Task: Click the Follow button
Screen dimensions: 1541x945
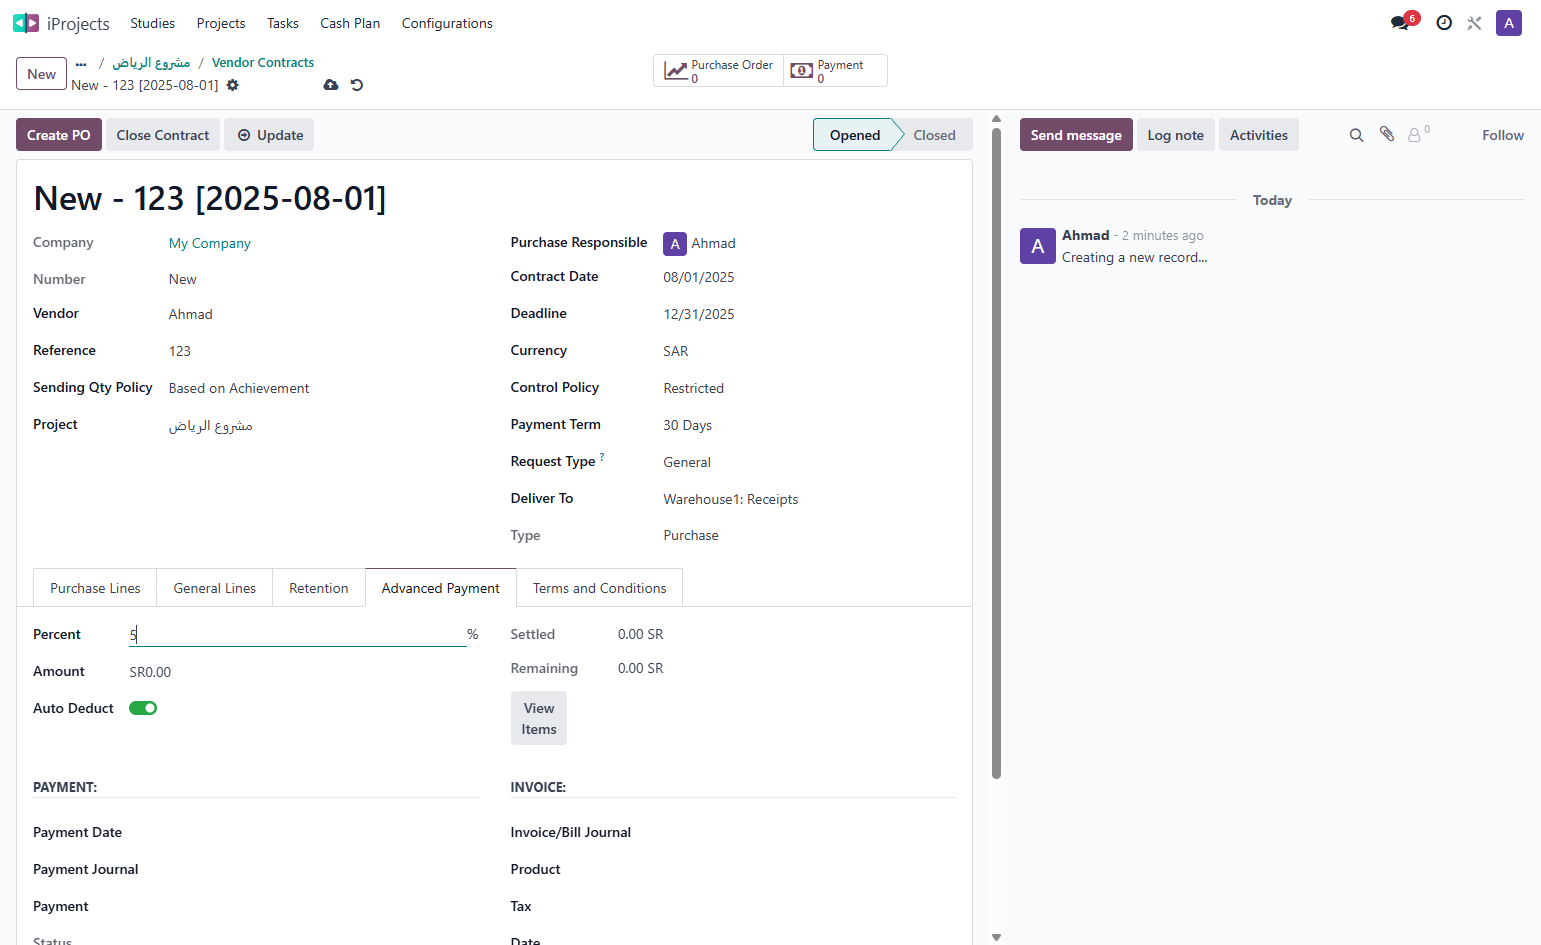Action: [1503, 135]
